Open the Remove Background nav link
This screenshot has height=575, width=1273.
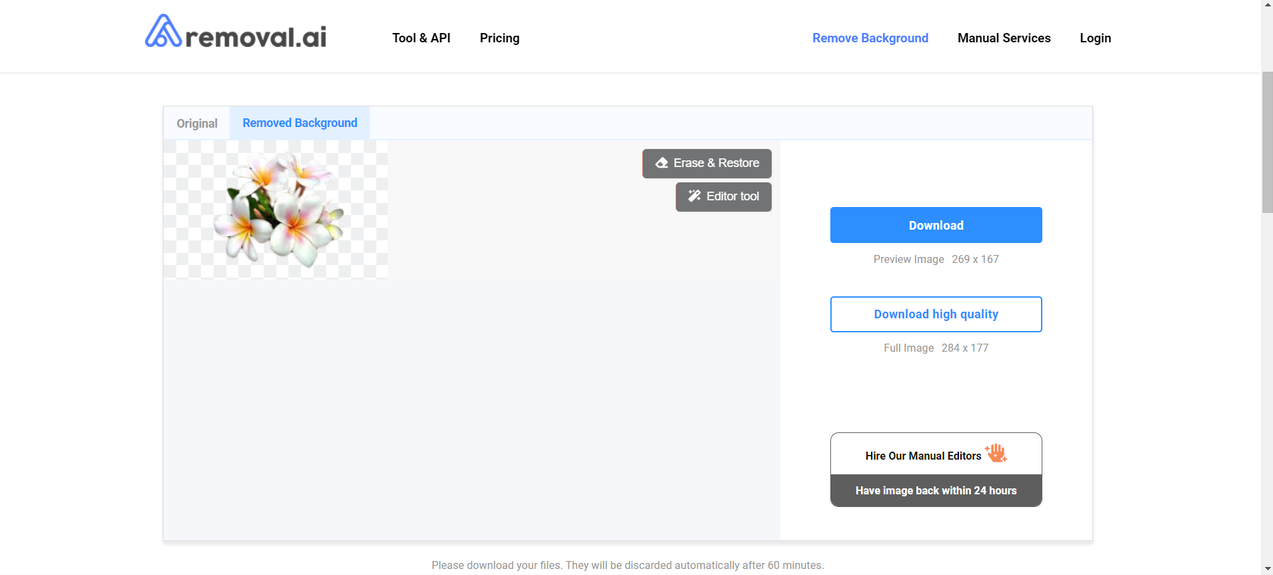[870, 38]
